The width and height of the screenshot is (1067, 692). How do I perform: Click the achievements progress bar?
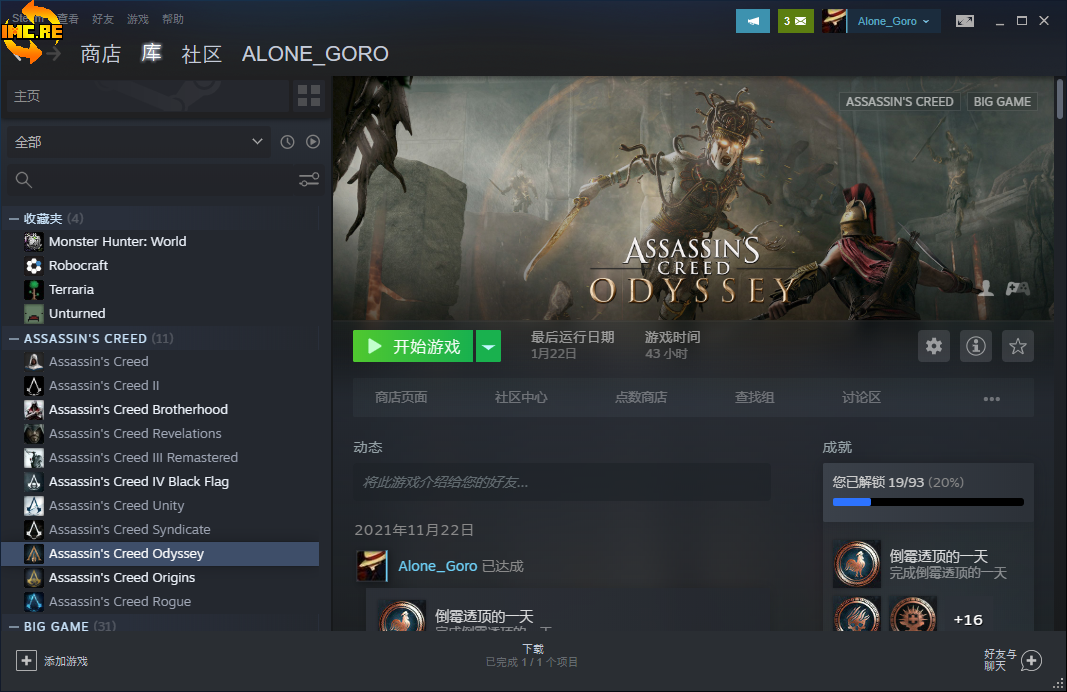point(927,501)
